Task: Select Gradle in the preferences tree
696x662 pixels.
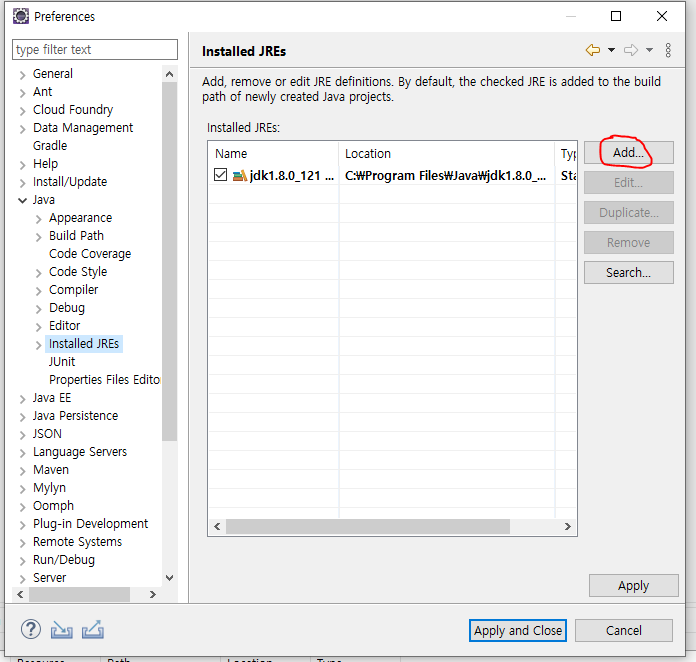Action: (x=50, y=146)
